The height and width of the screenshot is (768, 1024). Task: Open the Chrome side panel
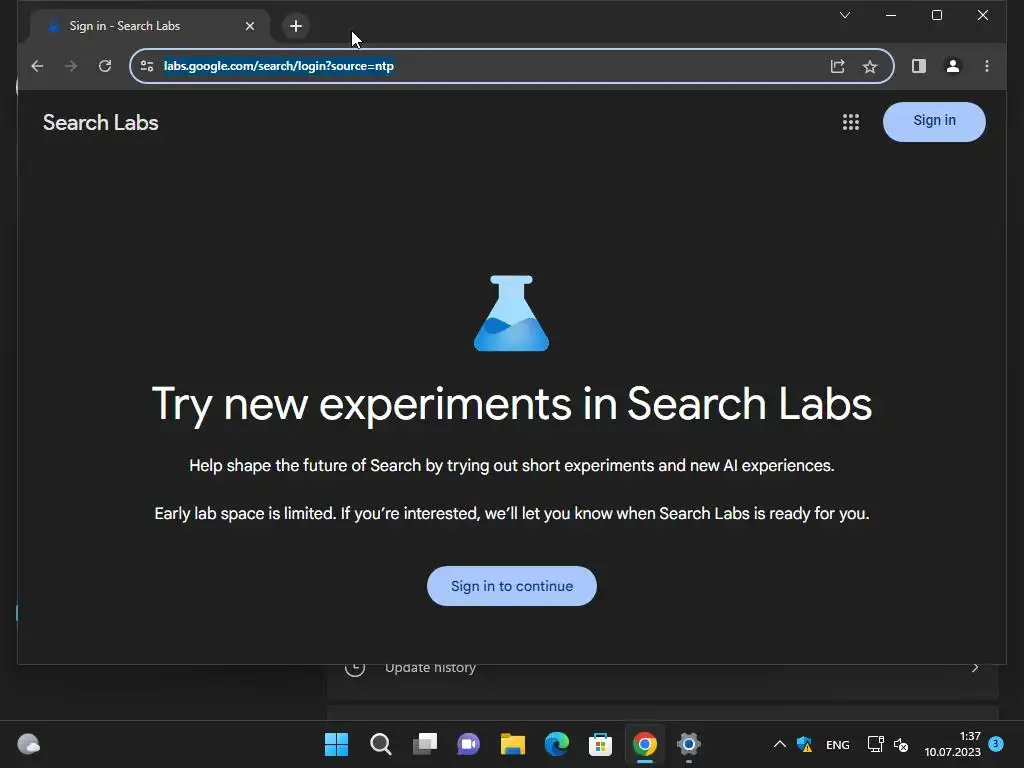(919, 66)
